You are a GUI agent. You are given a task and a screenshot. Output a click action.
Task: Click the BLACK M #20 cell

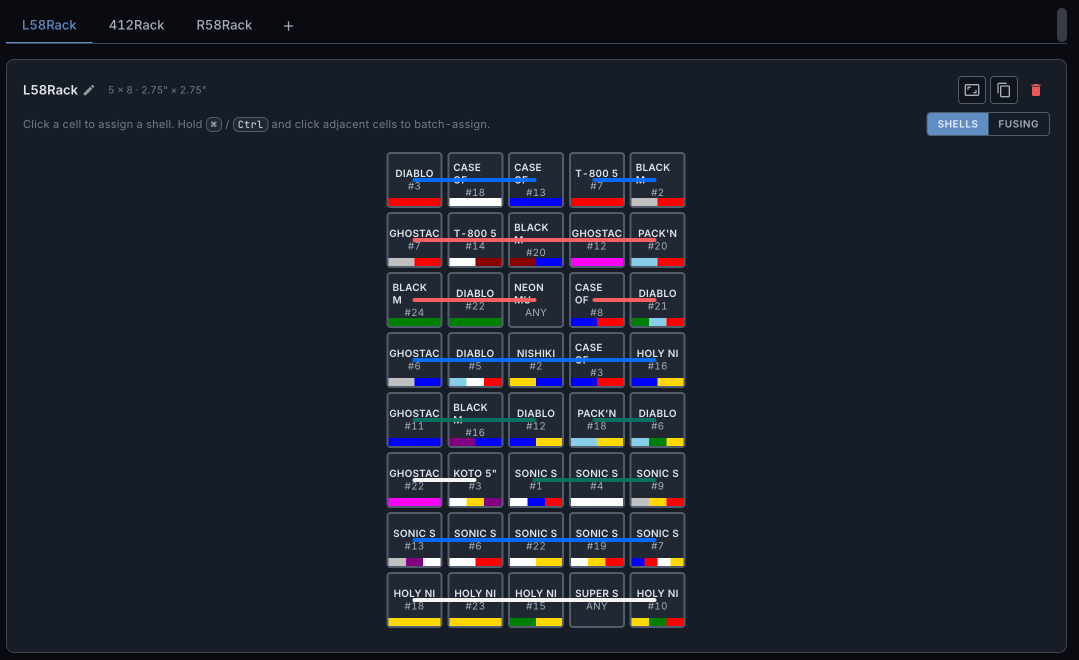(536, 239)
